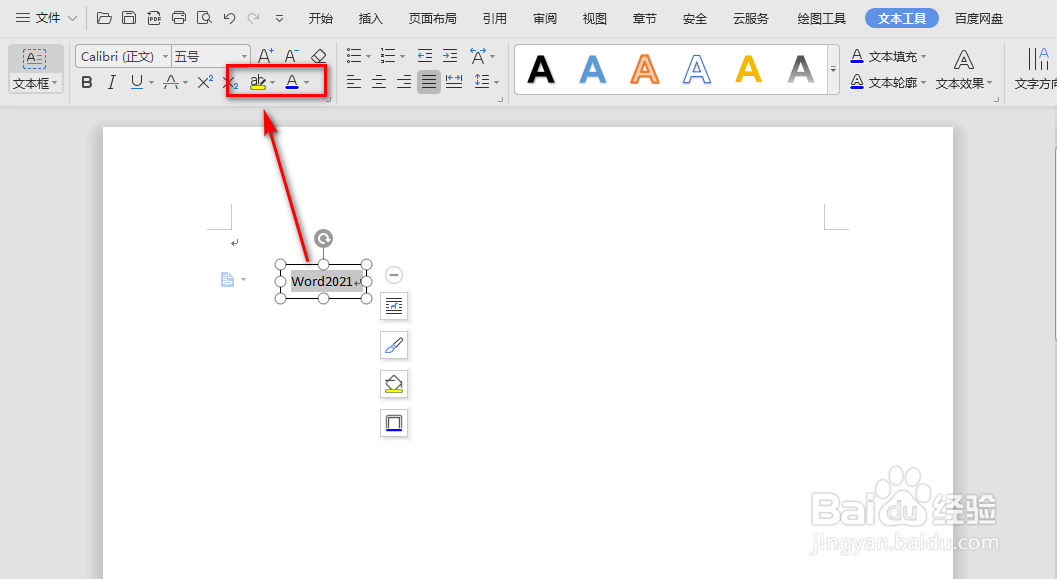Click the font color swatch
Screen dimensions: 1057x579
[x=290, y=82]
